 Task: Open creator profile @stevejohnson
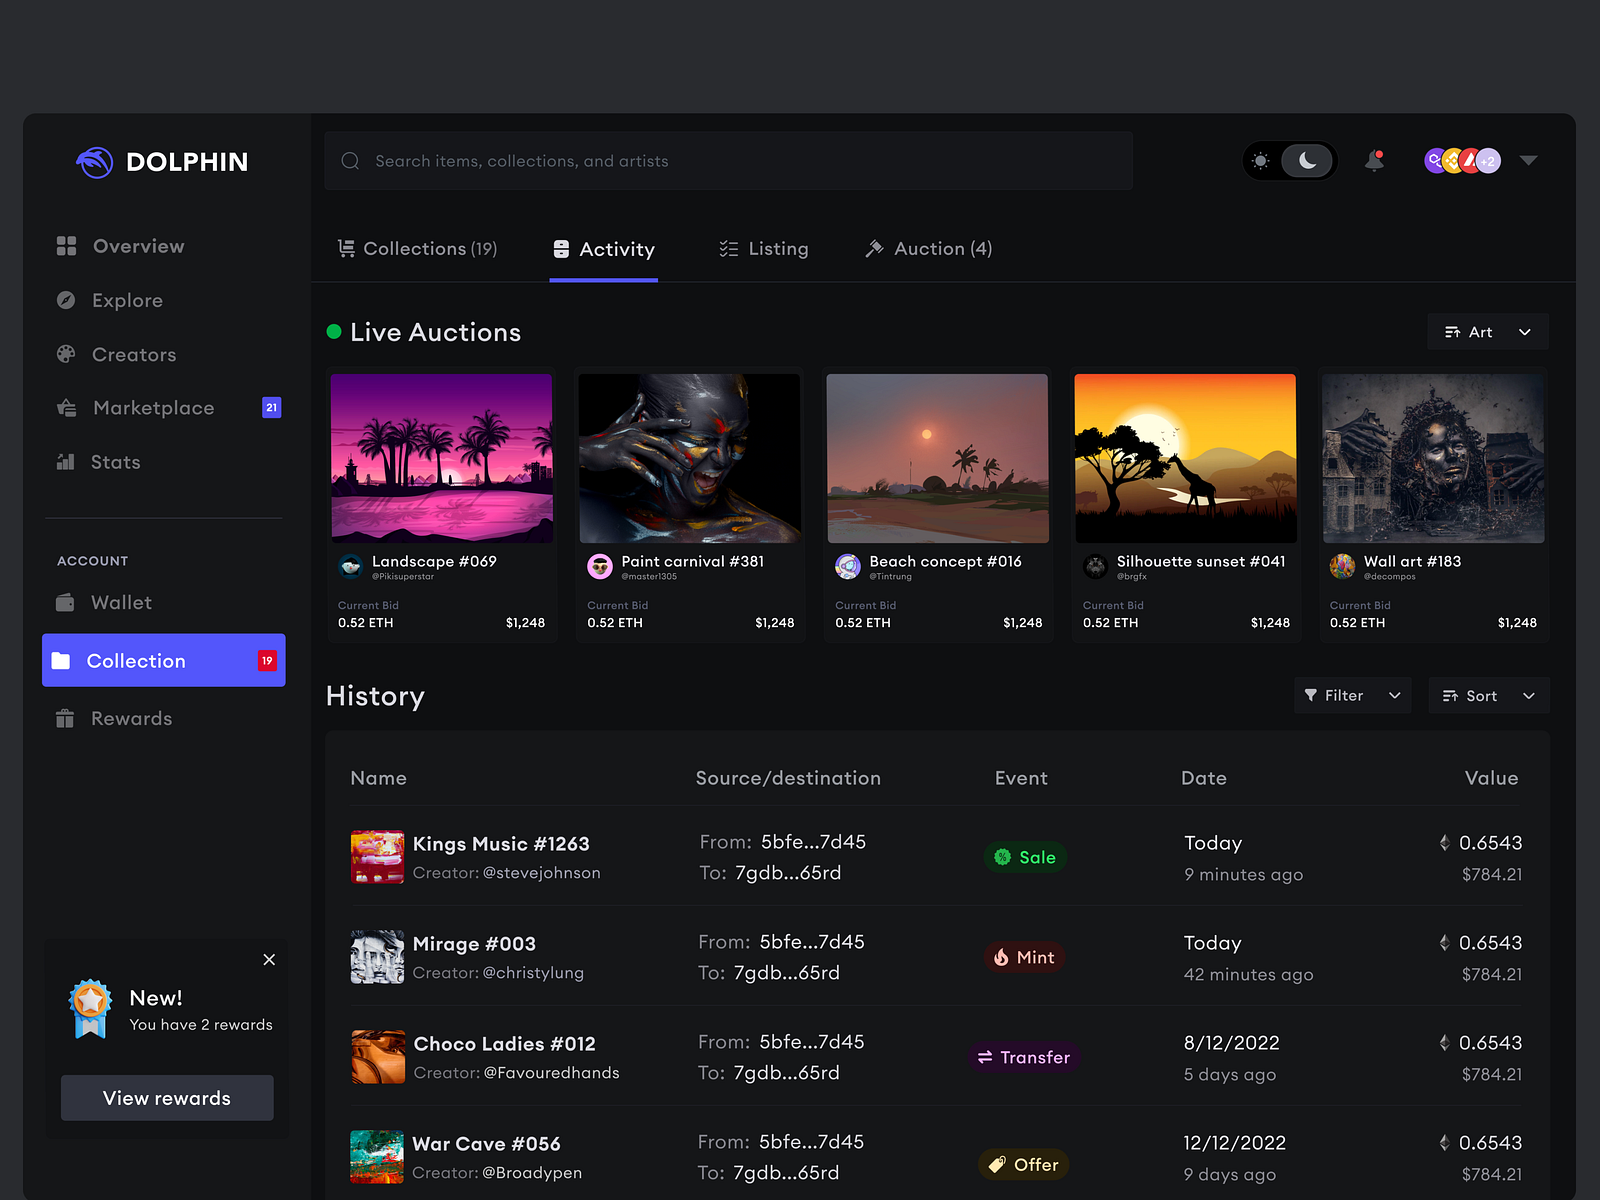pos(541,872)
